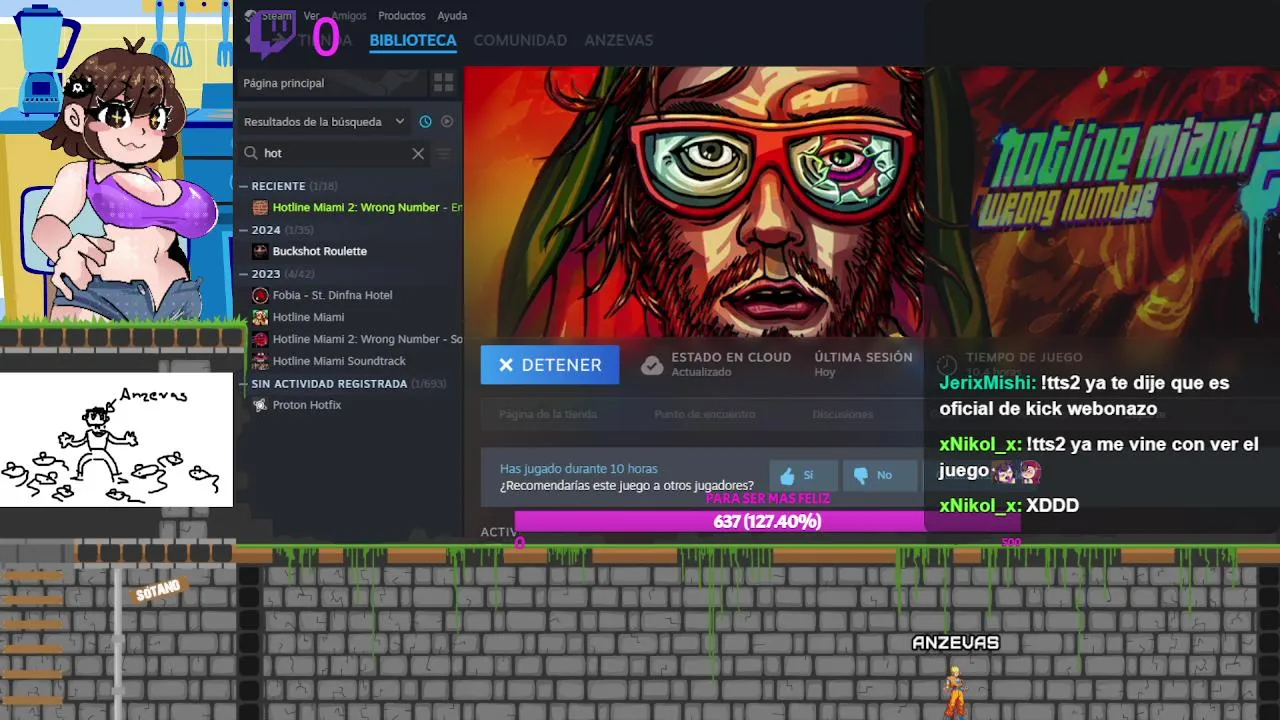
Task: Choose No thumbs-down recommendation
Action: (879, 476)
